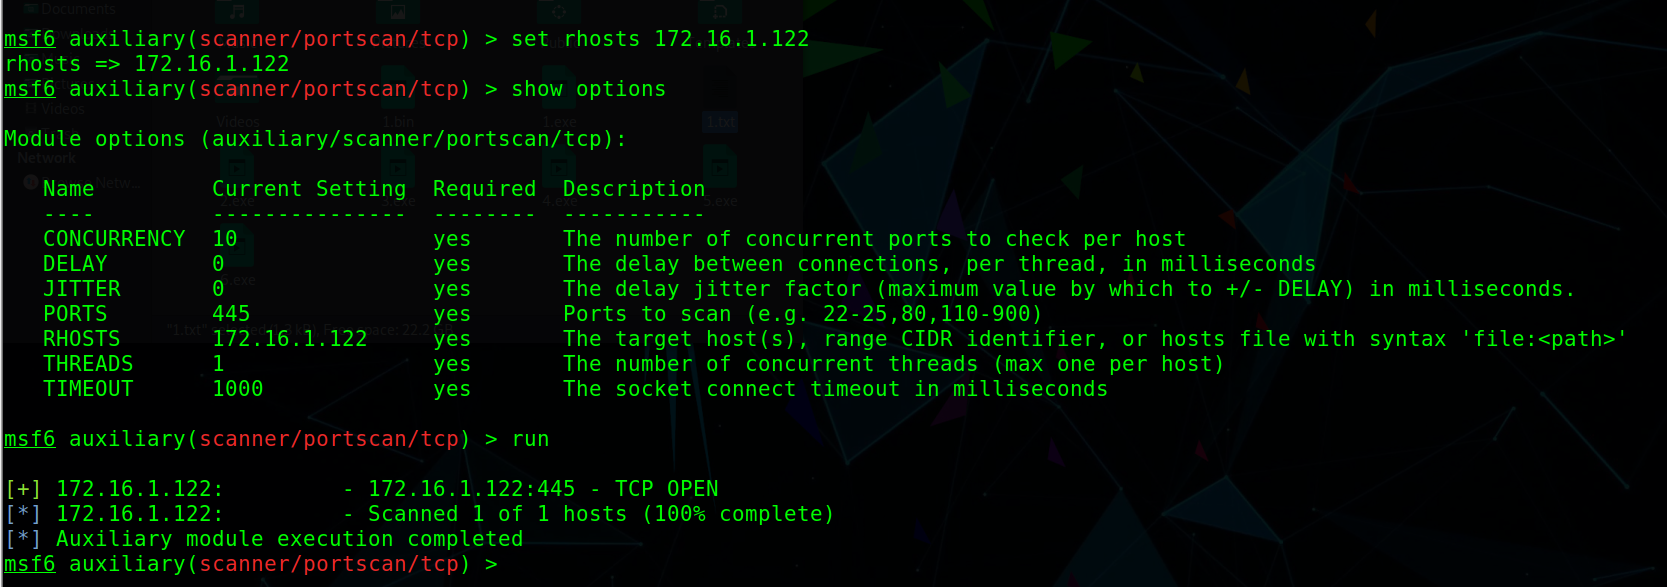Click the RHOSTS value 172.16.1.122 in table
The width and height of the screenshot is (1667, 587).
289,339
